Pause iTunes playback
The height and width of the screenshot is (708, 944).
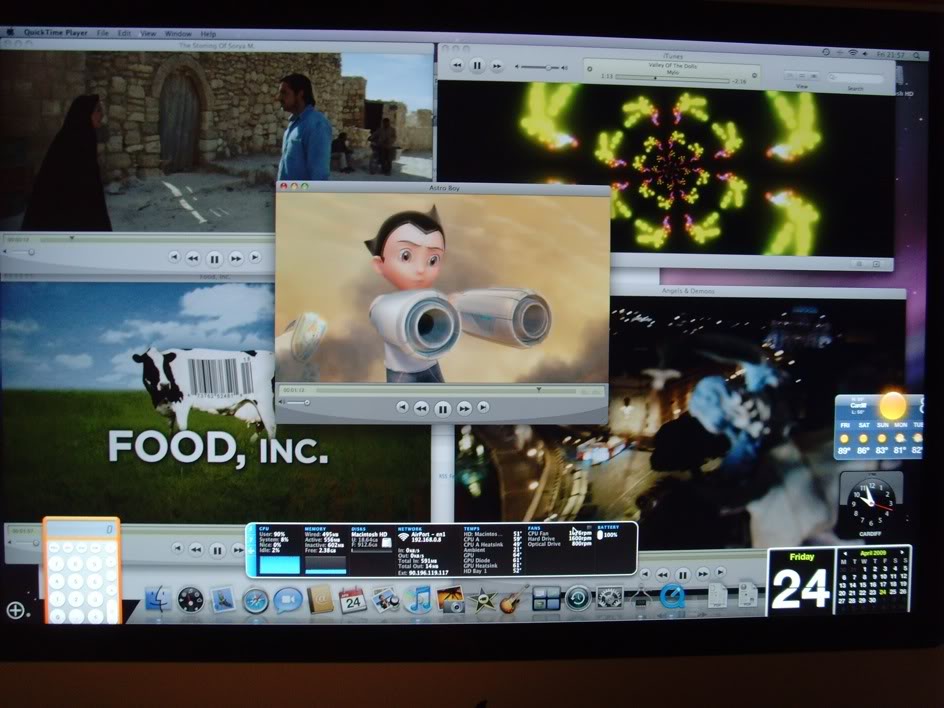coord(477,65)
